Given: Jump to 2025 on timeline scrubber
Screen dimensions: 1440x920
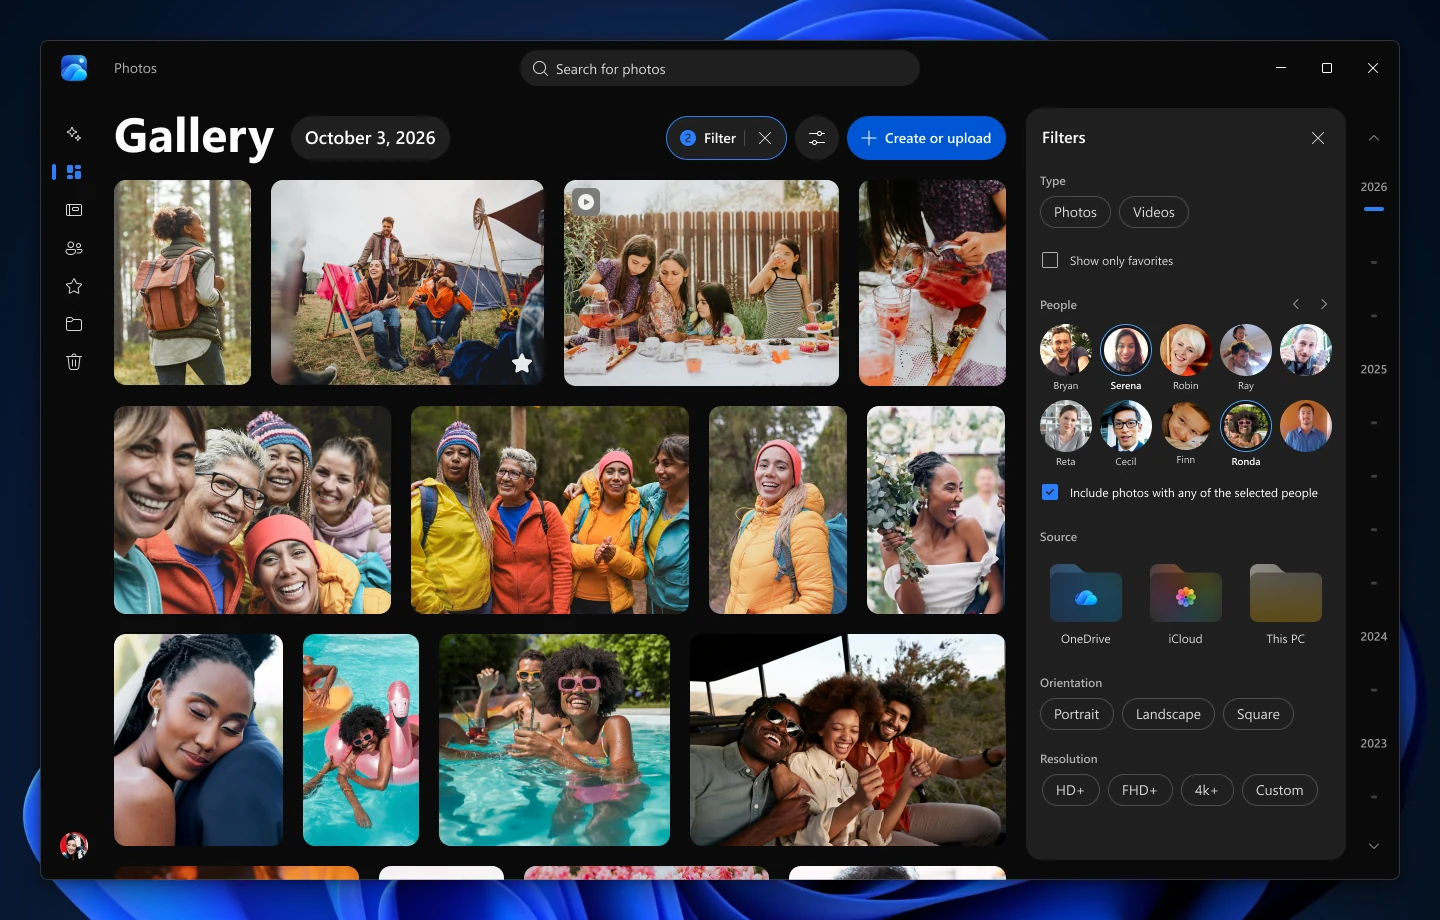Looking at the screenshot, I should (1374, 369).
